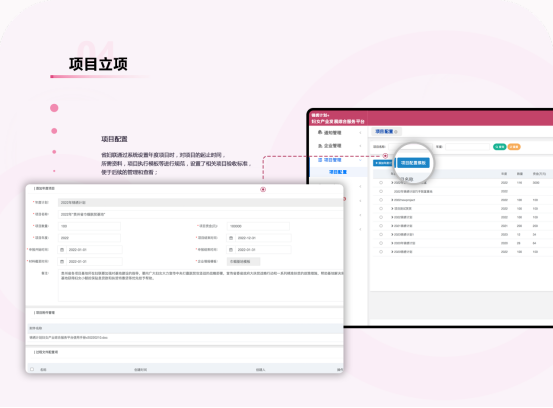Click the bell icon beside 通知管理
553x408 pixels.
[320, 132]
